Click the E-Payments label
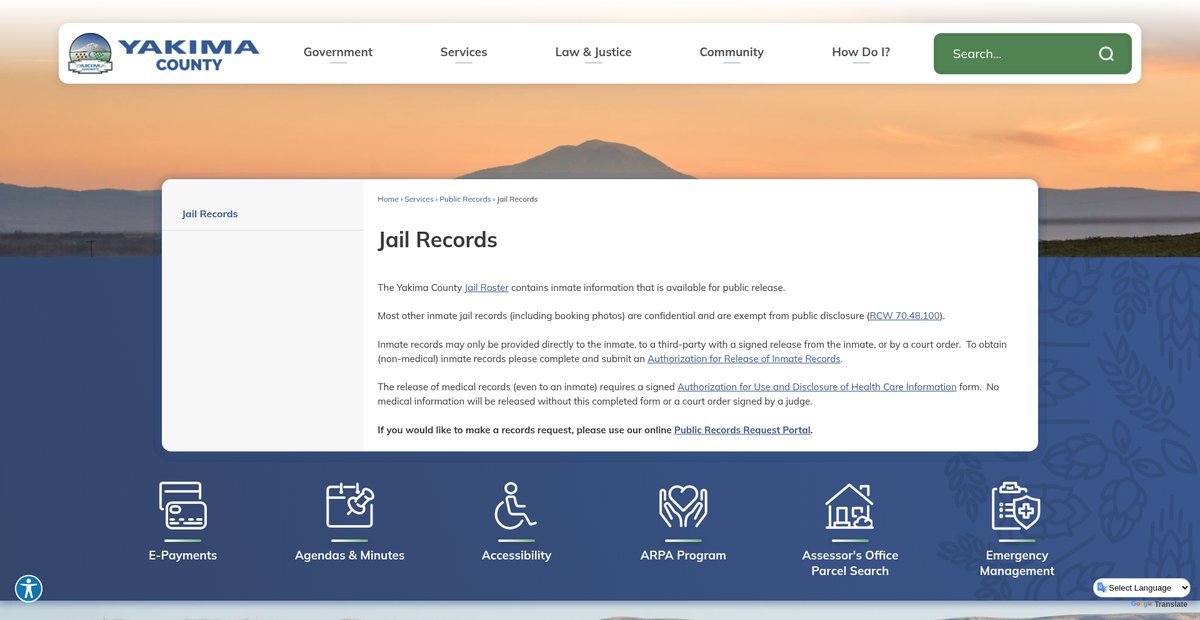 [183, 555]
